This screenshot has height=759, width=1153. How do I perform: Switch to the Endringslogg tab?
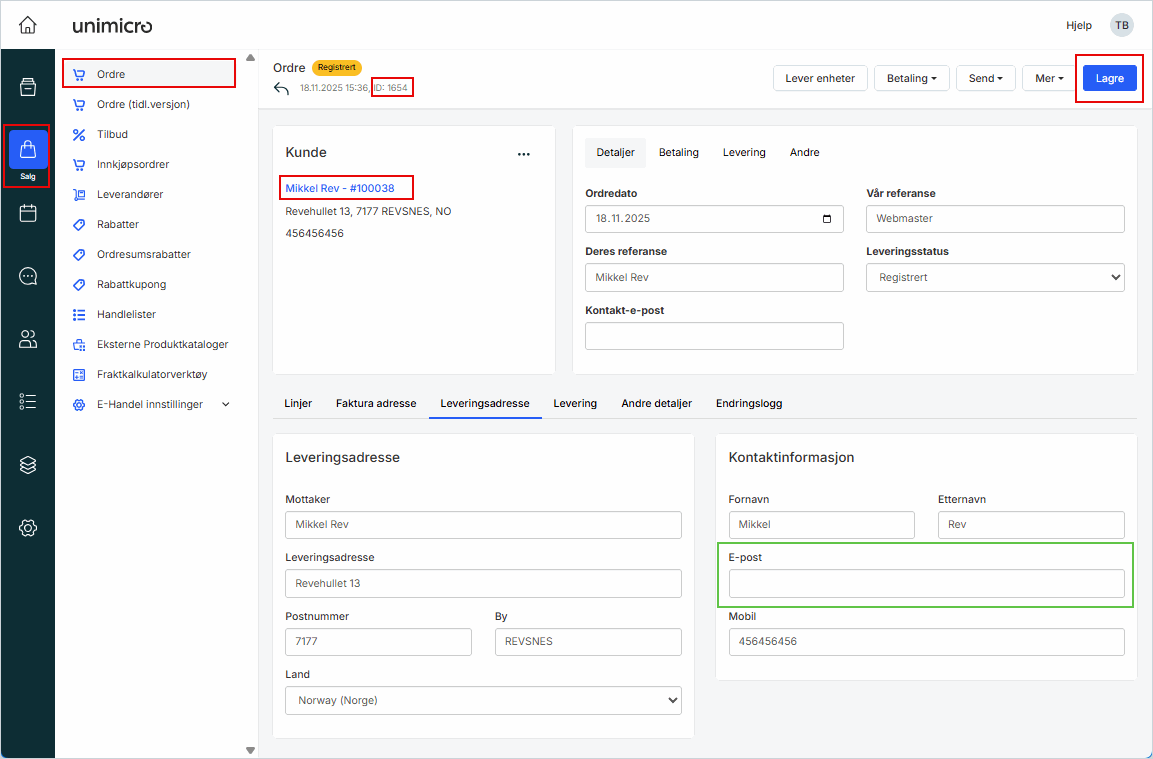(748, 403)
